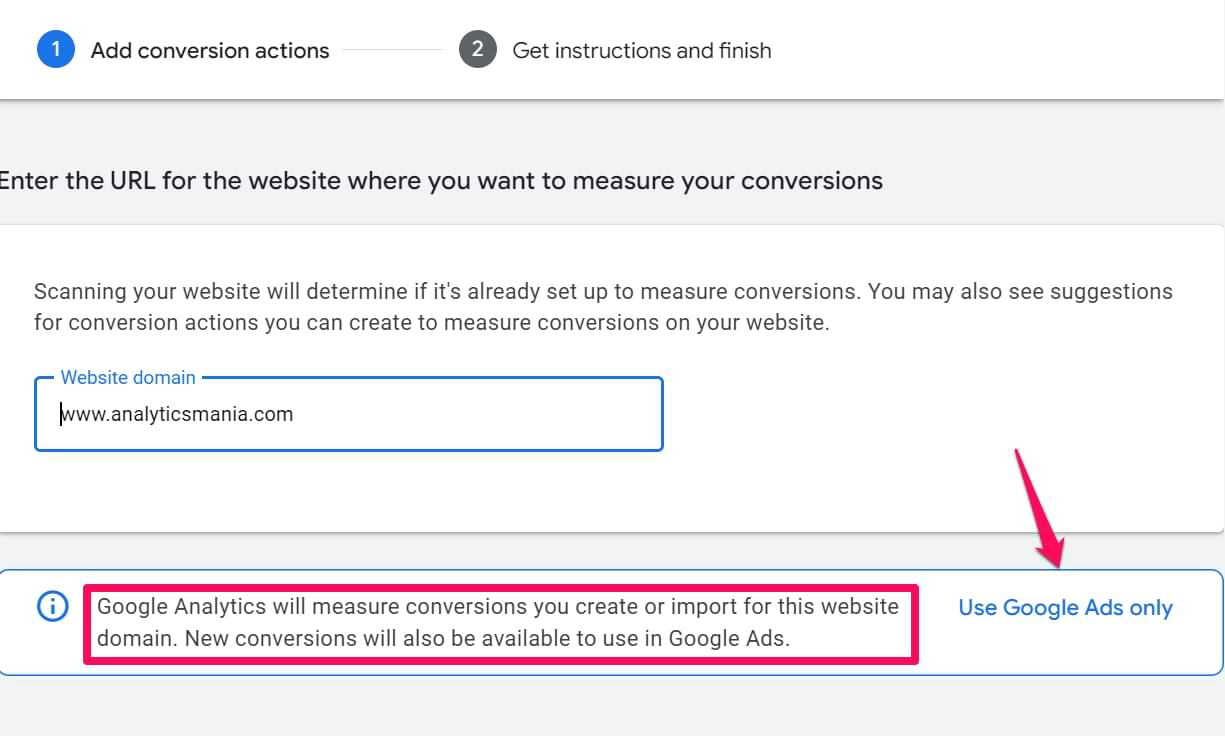The width and height of the screenshot is (1225, 736).
Task: Open the 'Get instructions and finish' step
Action: click(641, 50)
